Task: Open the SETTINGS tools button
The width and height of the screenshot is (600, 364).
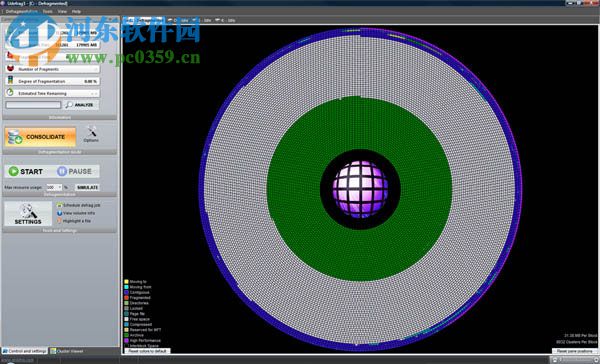Action: point(28,214)
